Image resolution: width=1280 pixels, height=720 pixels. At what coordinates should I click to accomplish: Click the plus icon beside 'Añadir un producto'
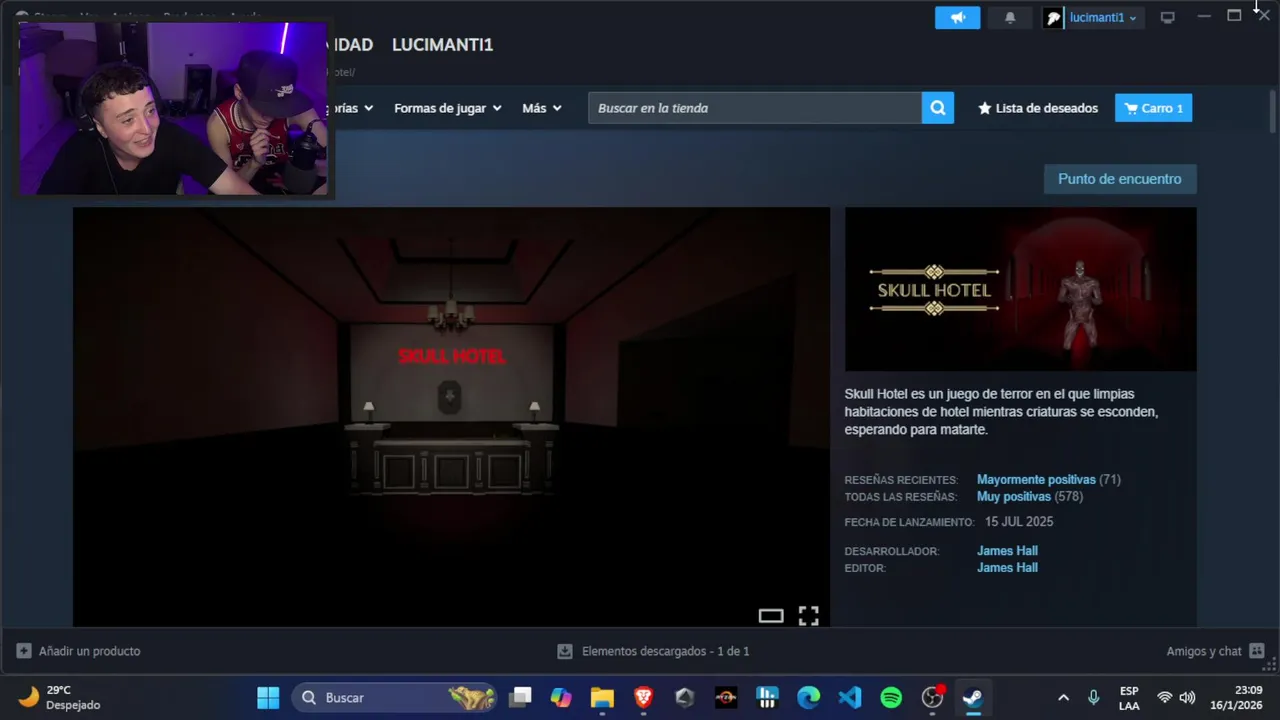coord(24,651)
